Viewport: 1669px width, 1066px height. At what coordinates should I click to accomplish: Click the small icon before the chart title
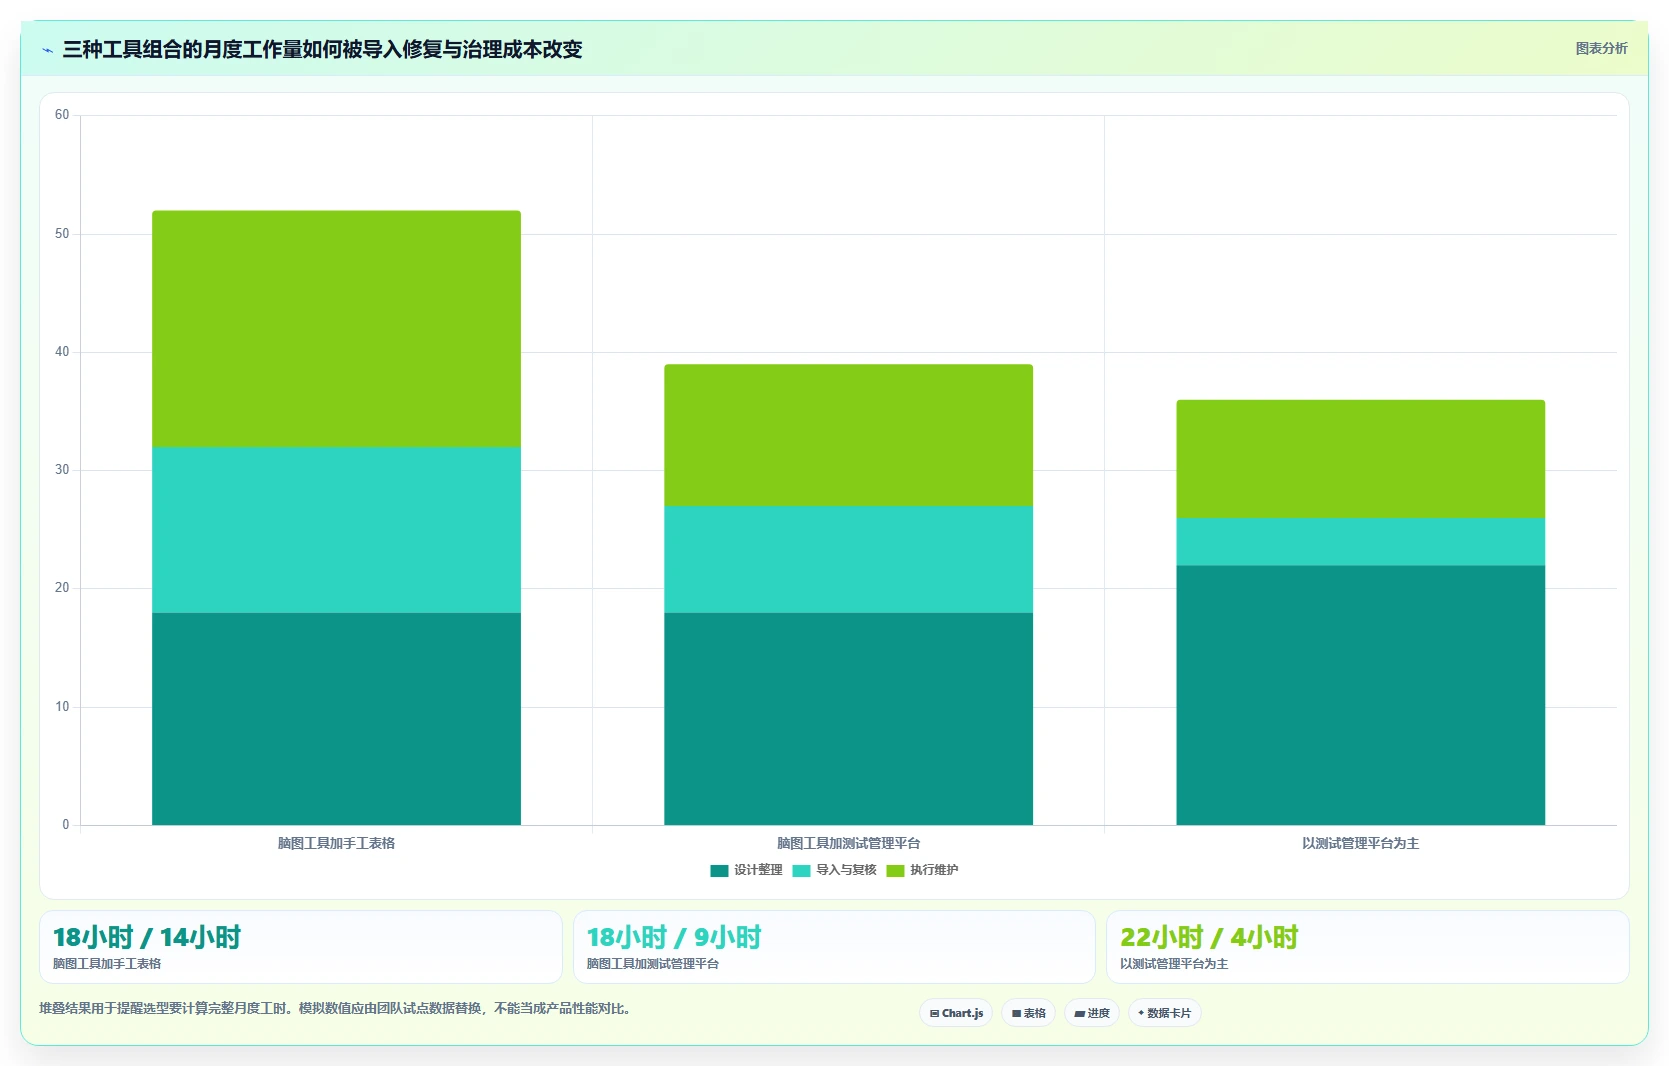coord(47,50)
